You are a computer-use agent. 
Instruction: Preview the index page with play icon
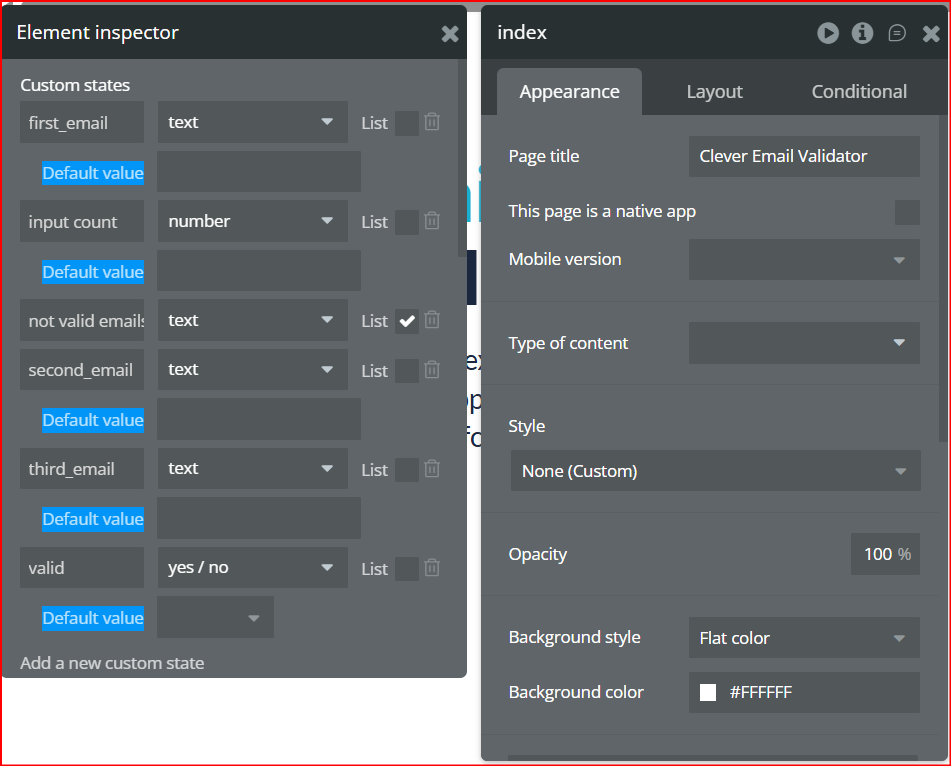click(828, 33)
